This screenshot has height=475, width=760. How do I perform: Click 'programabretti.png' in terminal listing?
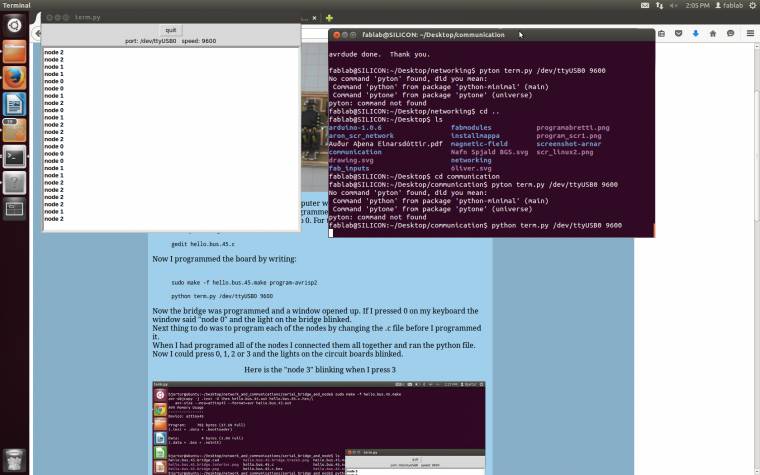[x=573, y=127]
